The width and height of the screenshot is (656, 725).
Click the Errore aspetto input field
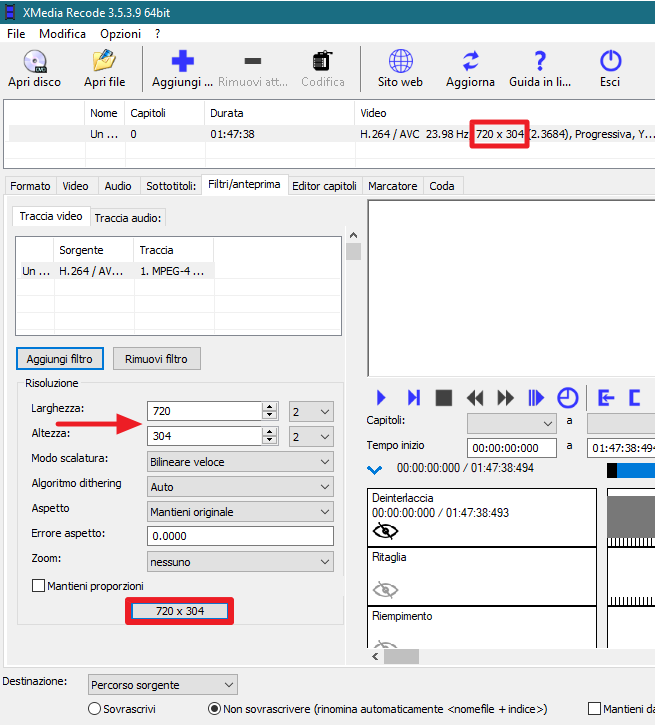pyautogui.click(x=240, y=536)
